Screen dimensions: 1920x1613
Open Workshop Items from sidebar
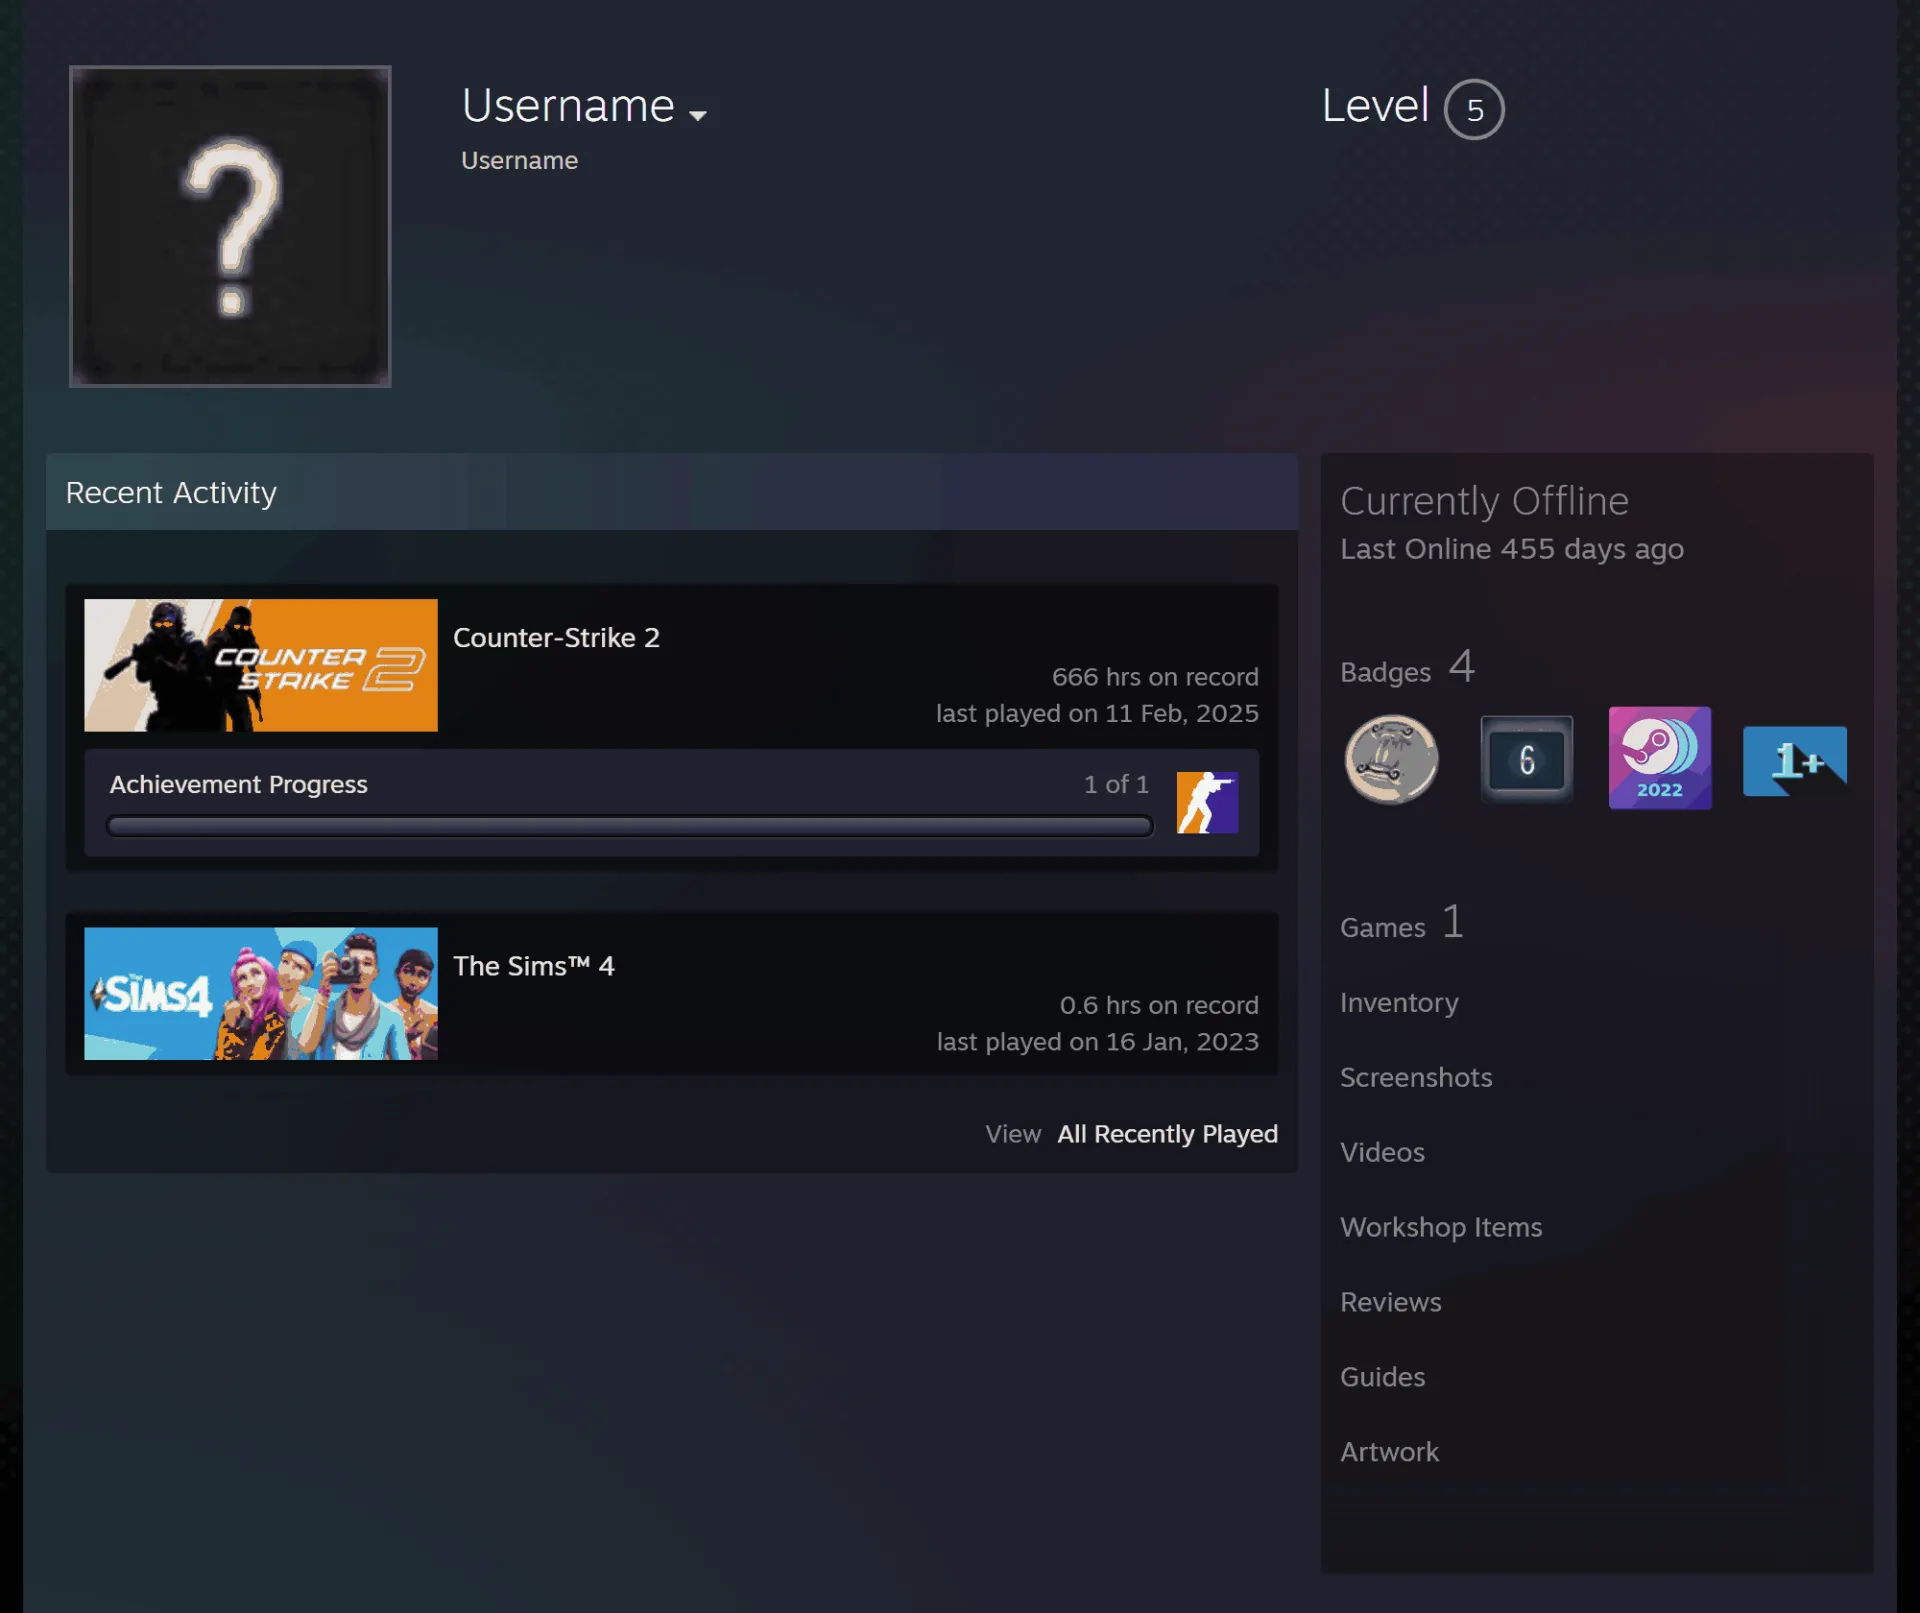tap(1441, 1227)
